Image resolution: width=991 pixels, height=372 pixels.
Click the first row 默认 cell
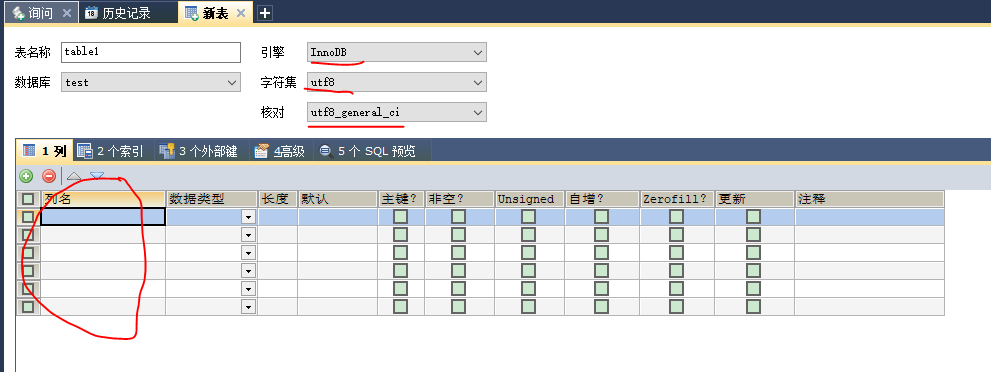click(338, 217)
